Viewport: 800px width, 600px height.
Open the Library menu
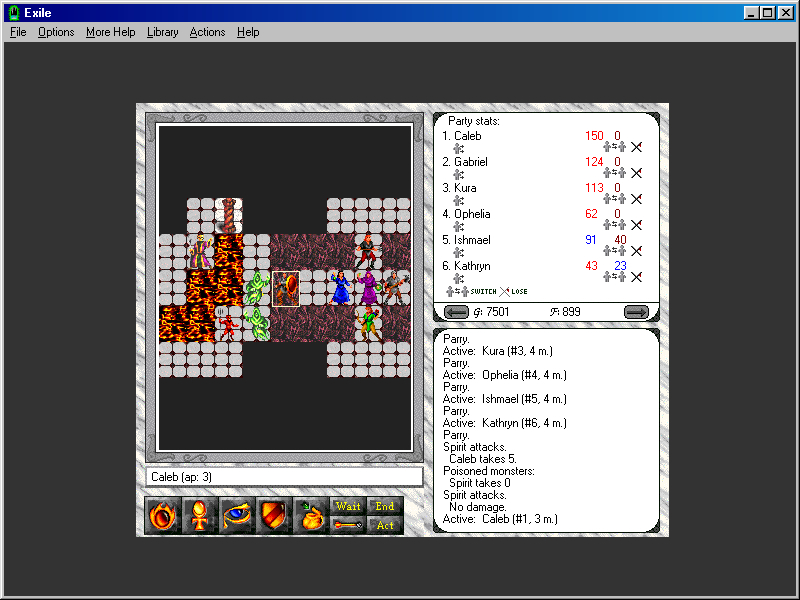[x=163, y=32]
